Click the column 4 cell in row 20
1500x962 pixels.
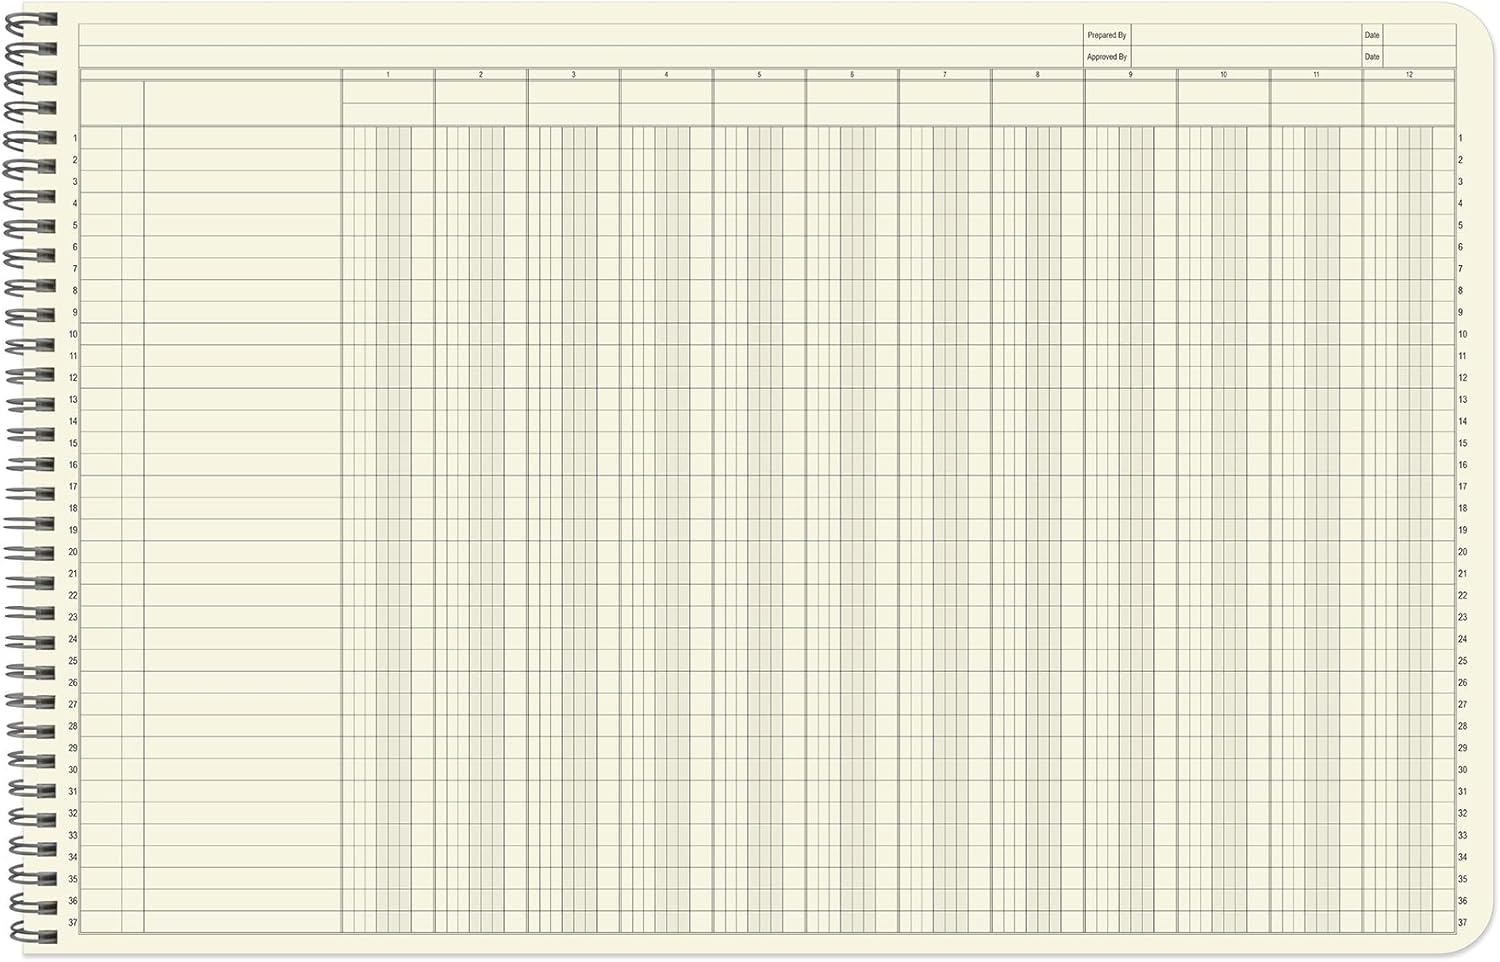pyautogui.click(x=666, y=552)
